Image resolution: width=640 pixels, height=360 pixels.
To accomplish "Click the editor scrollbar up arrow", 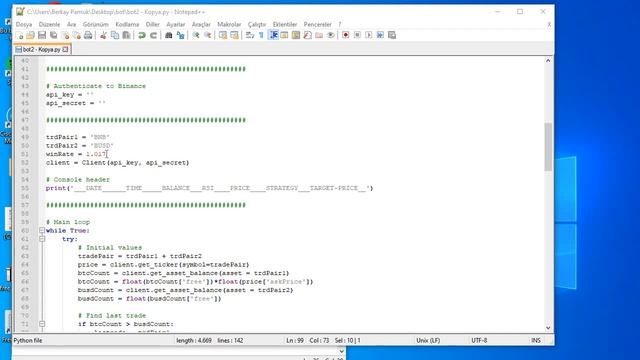I will pyautogui.click(x=548, y=61).
